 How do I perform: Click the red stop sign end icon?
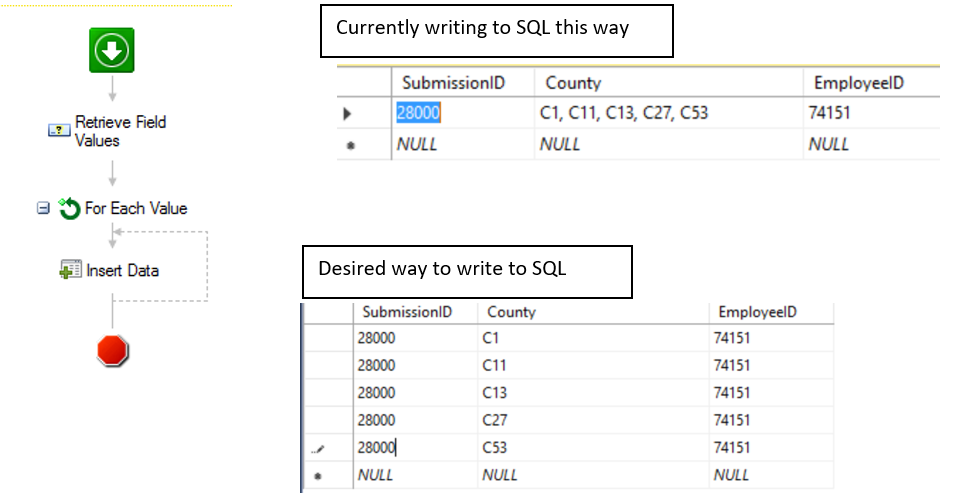pyautogui.click(x=113, y=350)
